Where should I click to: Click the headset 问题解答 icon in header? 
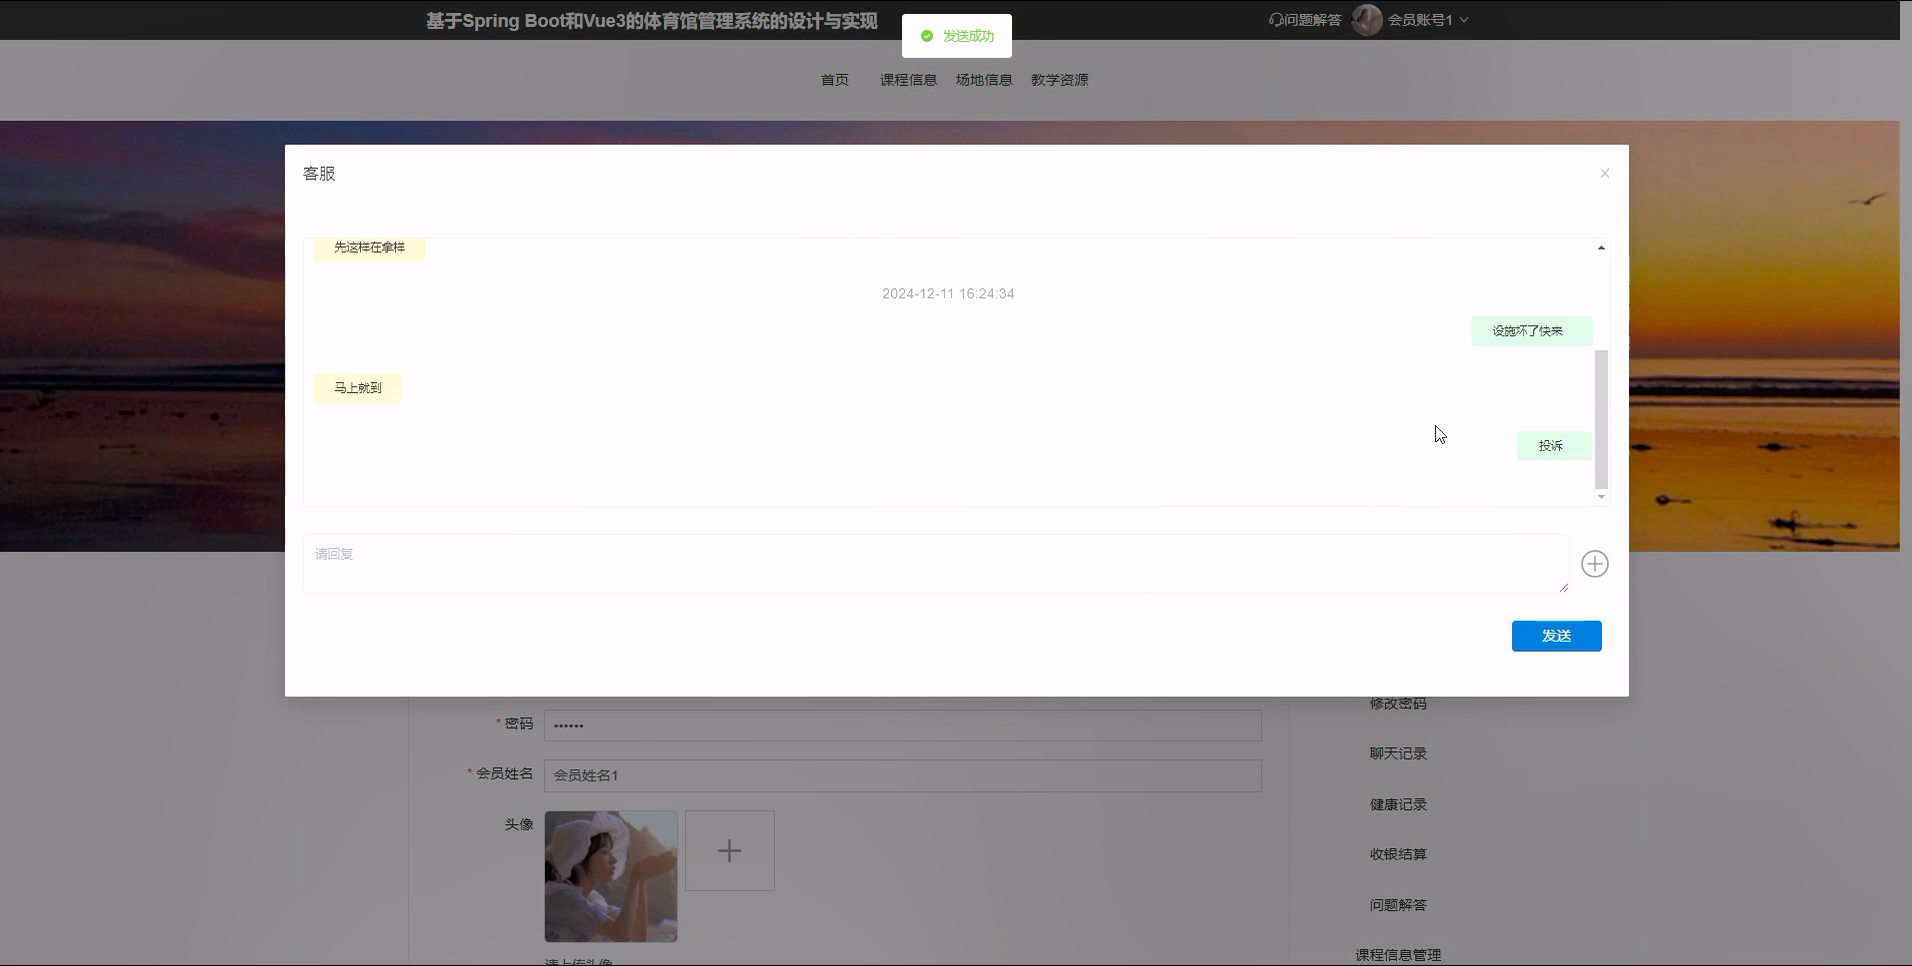1276,20
